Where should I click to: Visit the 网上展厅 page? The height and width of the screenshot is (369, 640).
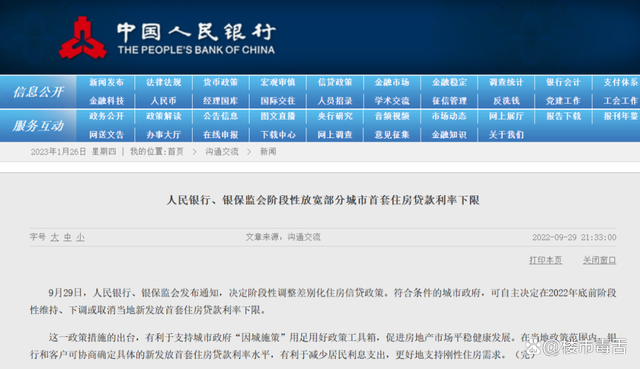coord(506,116)
